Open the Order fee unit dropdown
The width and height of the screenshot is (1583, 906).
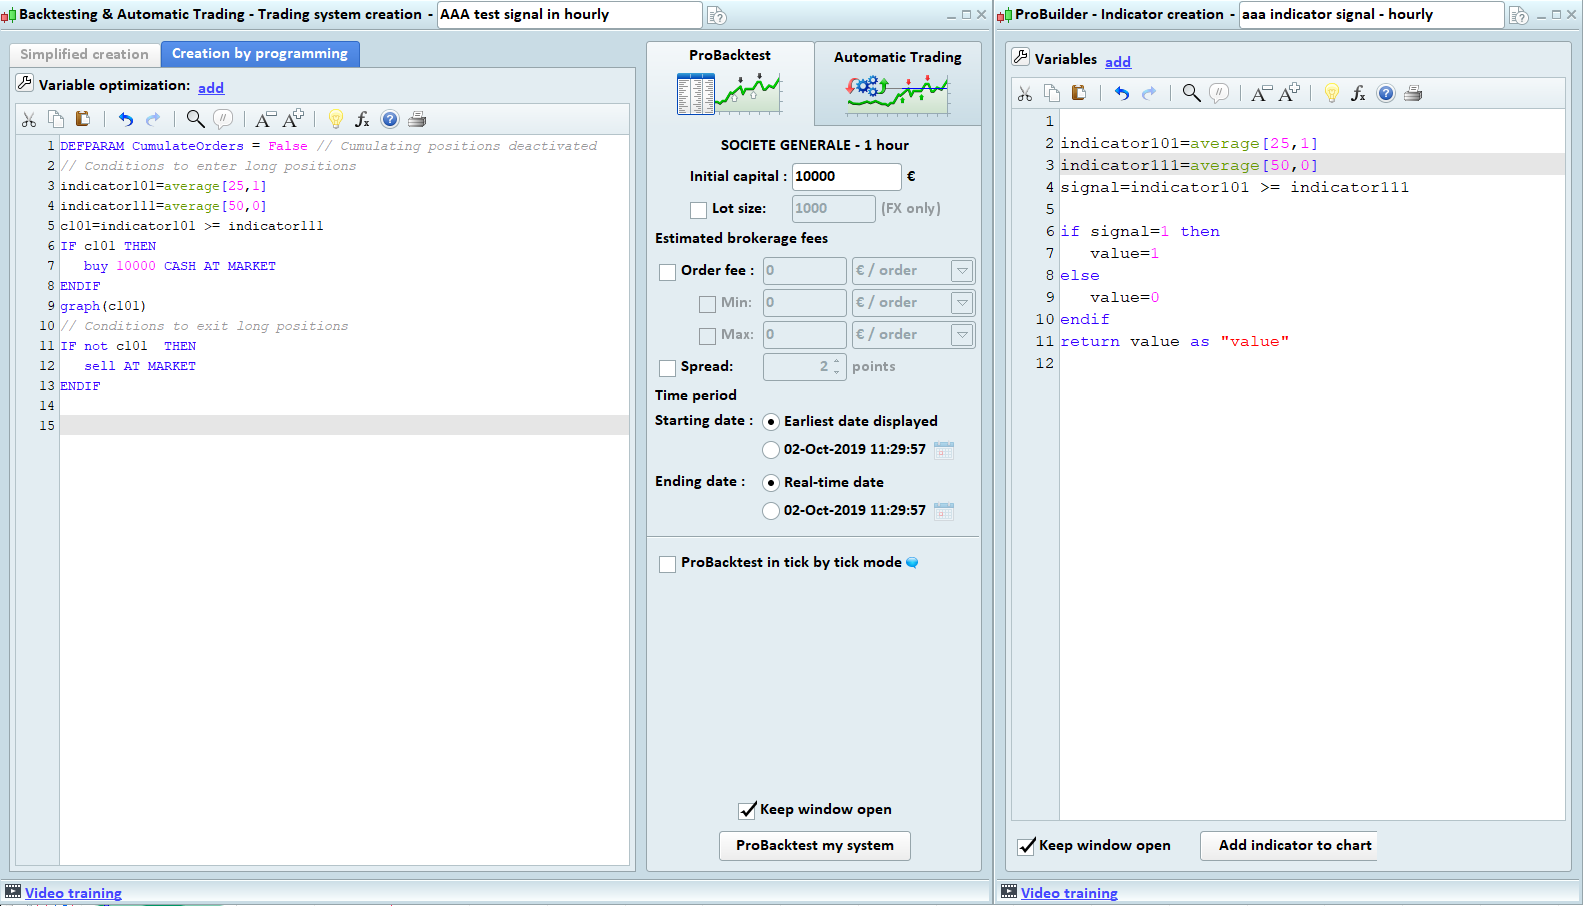click(962, 271)
